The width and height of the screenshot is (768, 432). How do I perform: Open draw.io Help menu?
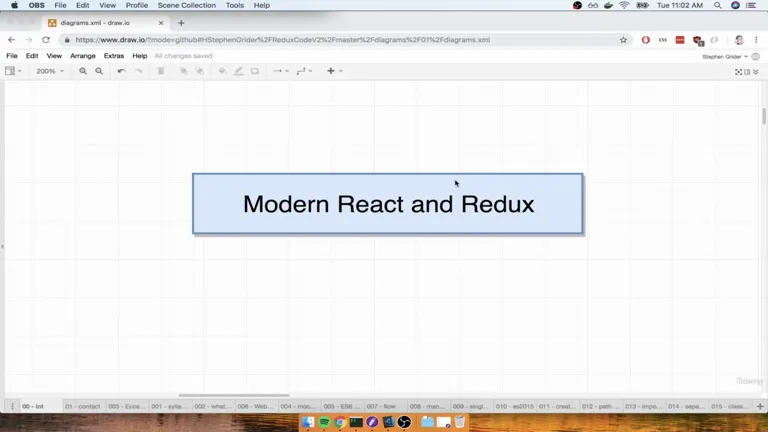click(x=140, y=56)
